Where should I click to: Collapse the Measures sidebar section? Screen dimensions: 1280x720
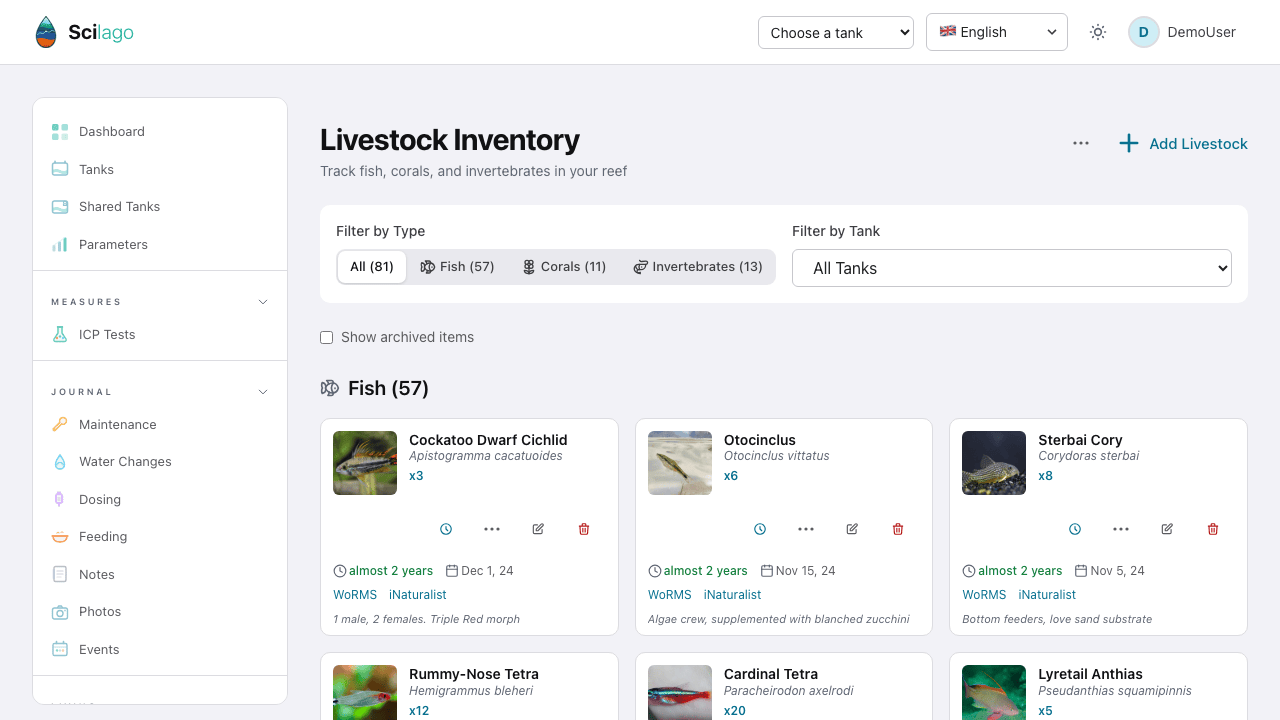(263, 302)
